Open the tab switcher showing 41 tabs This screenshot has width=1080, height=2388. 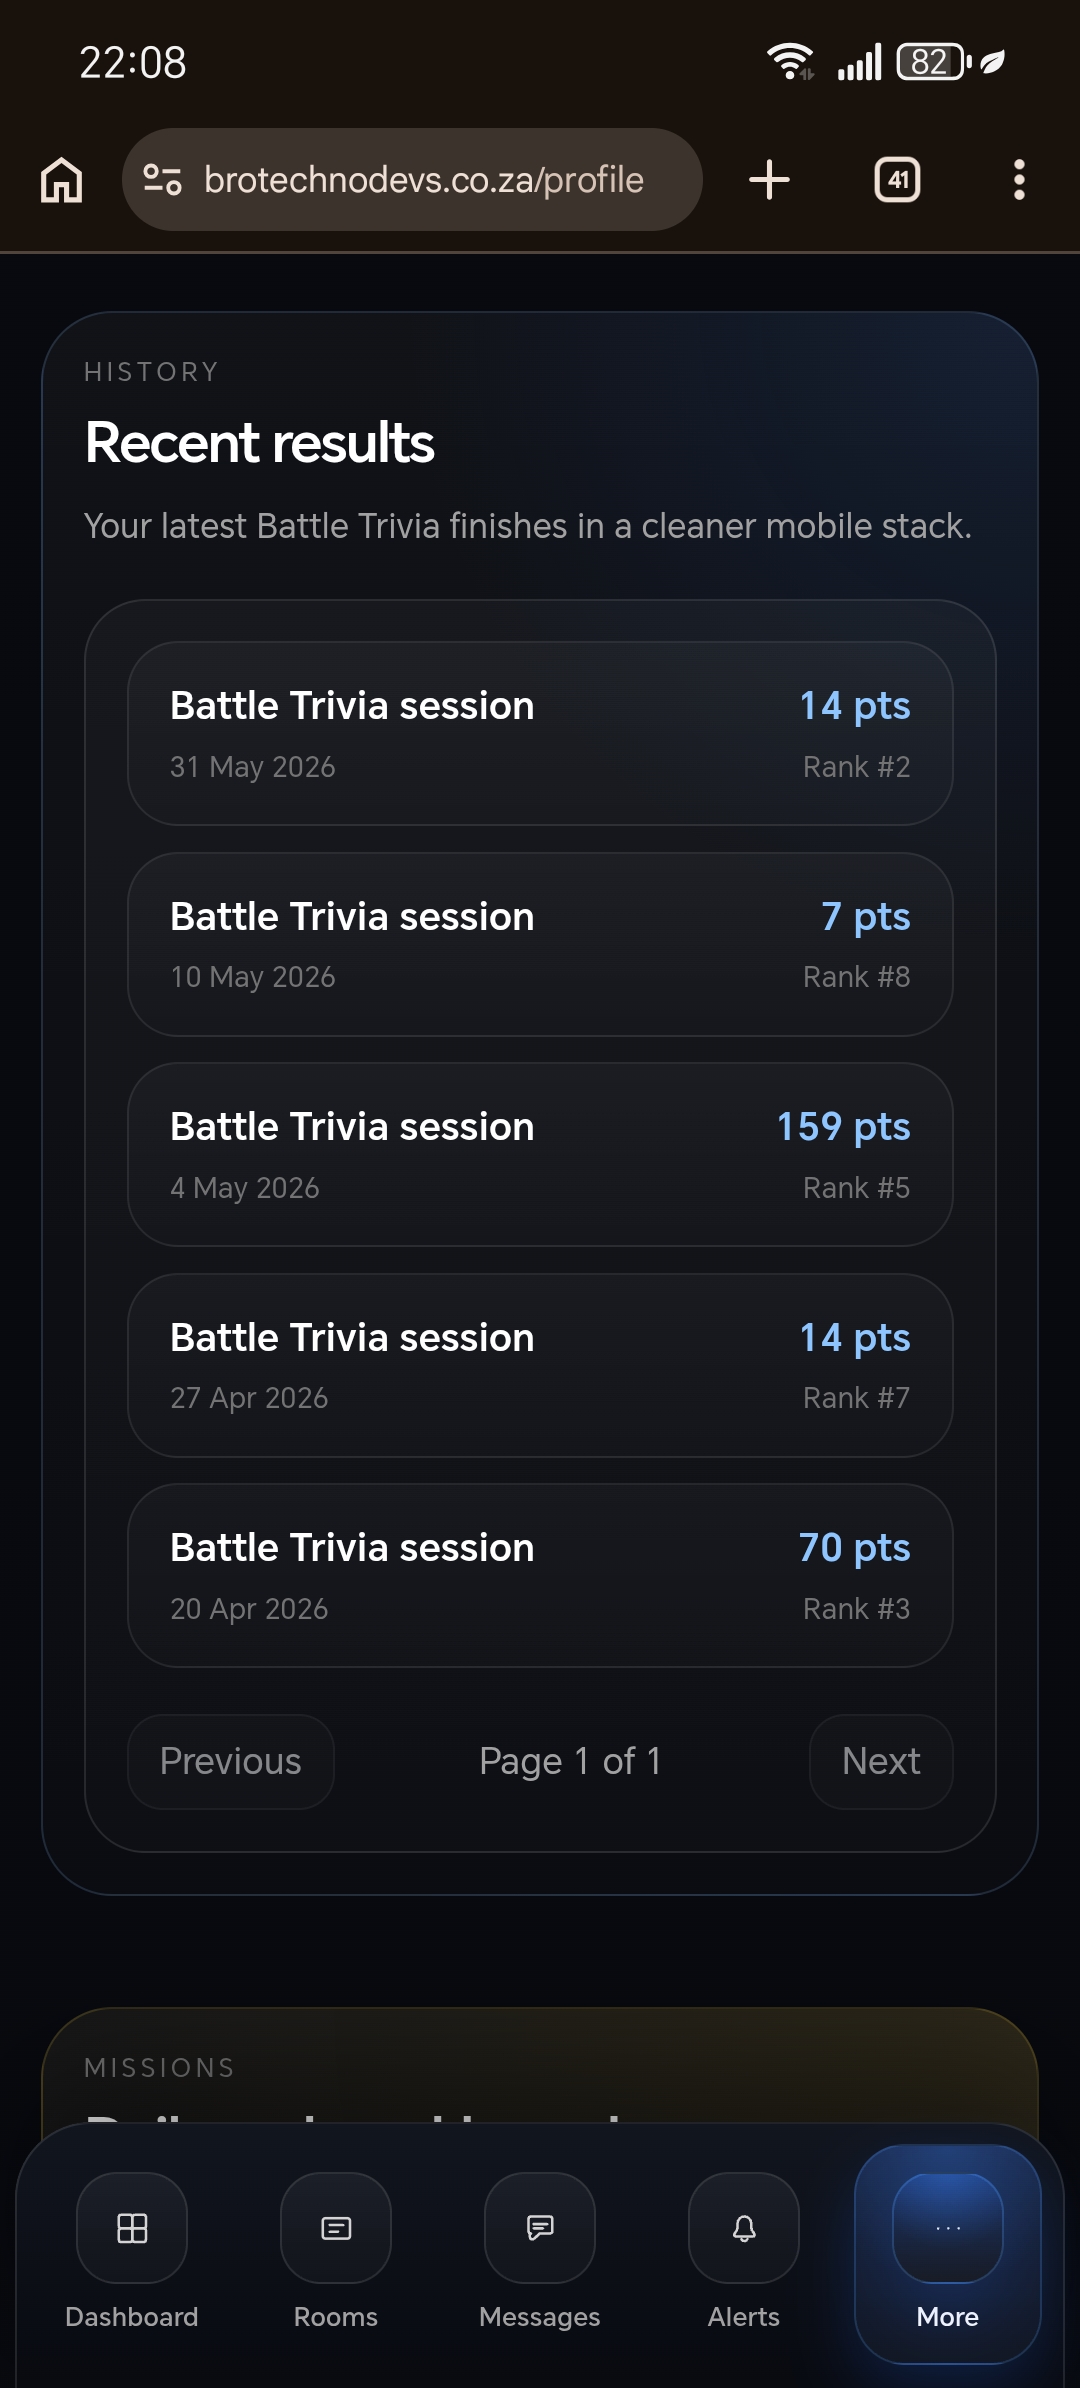[897, 180]
